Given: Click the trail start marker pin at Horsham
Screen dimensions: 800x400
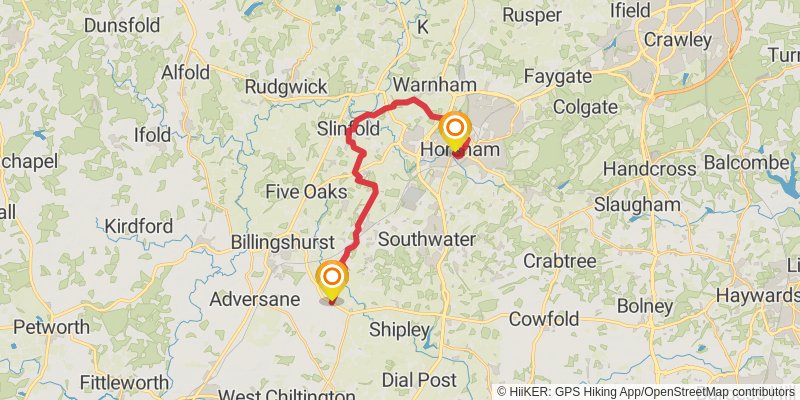Looking at the screenshot, I should (x=455, y=130).
